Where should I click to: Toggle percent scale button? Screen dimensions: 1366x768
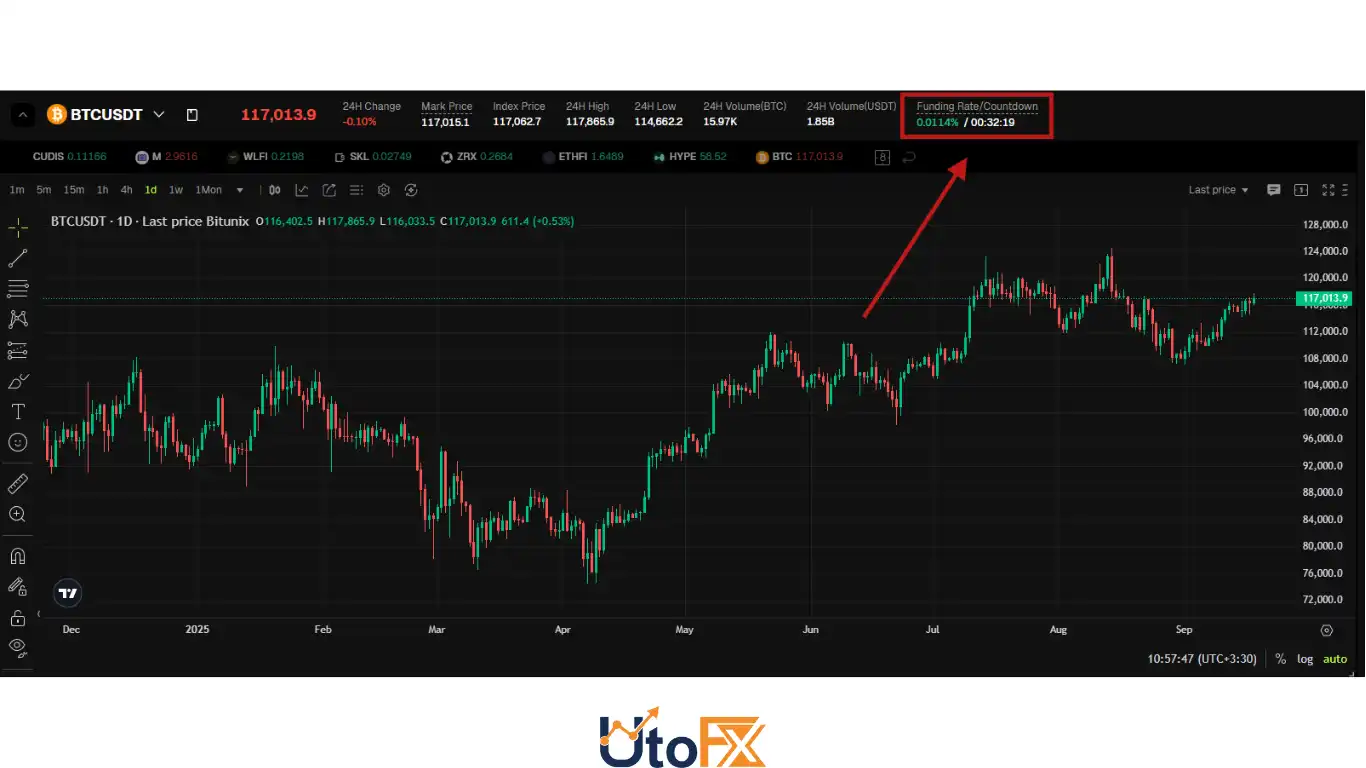point(1280,659)
